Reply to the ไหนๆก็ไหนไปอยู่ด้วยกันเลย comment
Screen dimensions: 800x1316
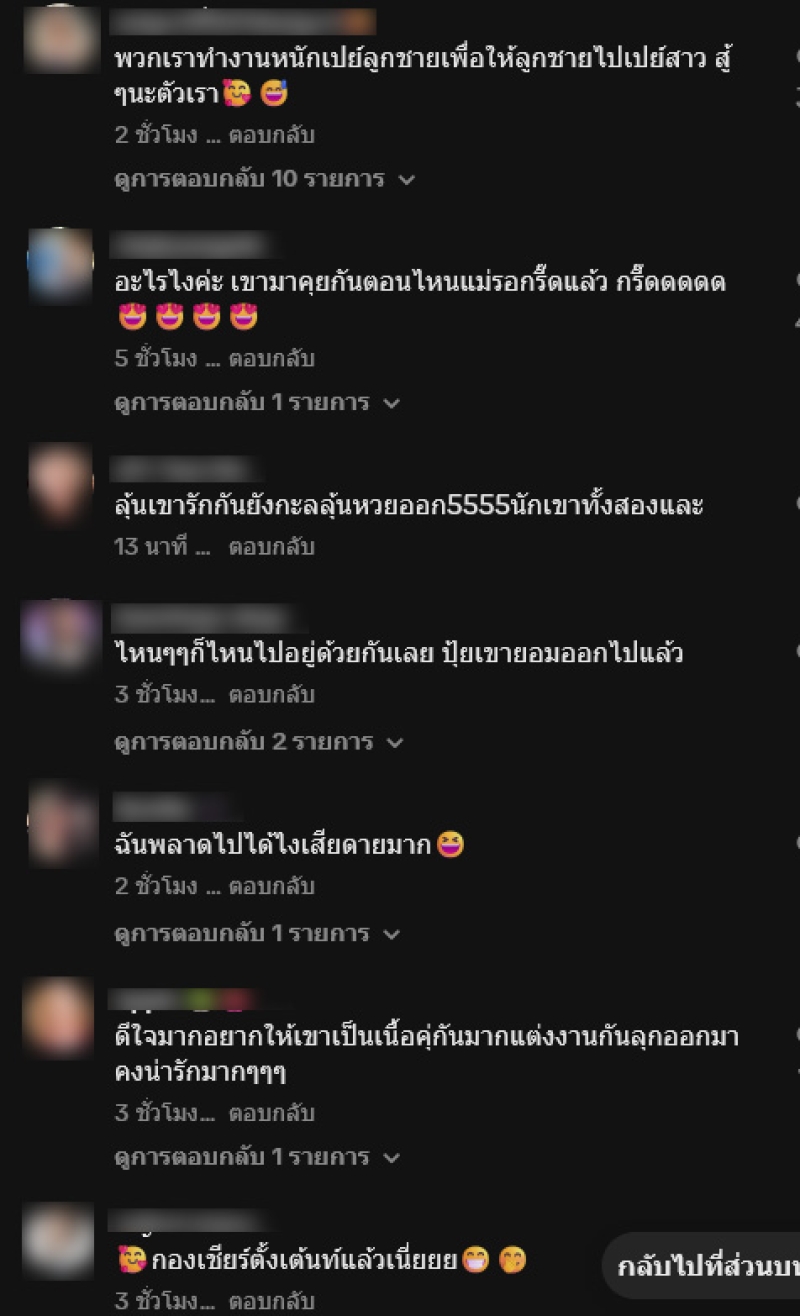[x=271, y=694]
